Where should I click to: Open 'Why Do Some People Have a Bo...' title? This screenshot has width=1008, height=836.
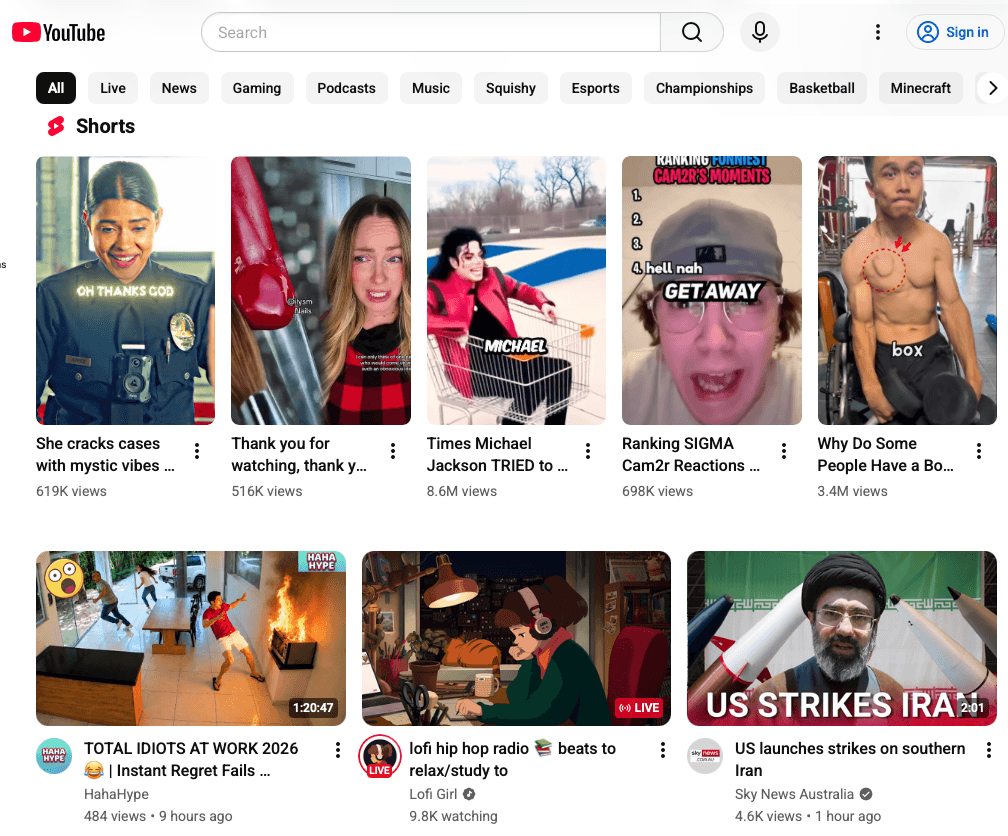tap(886, 455)
